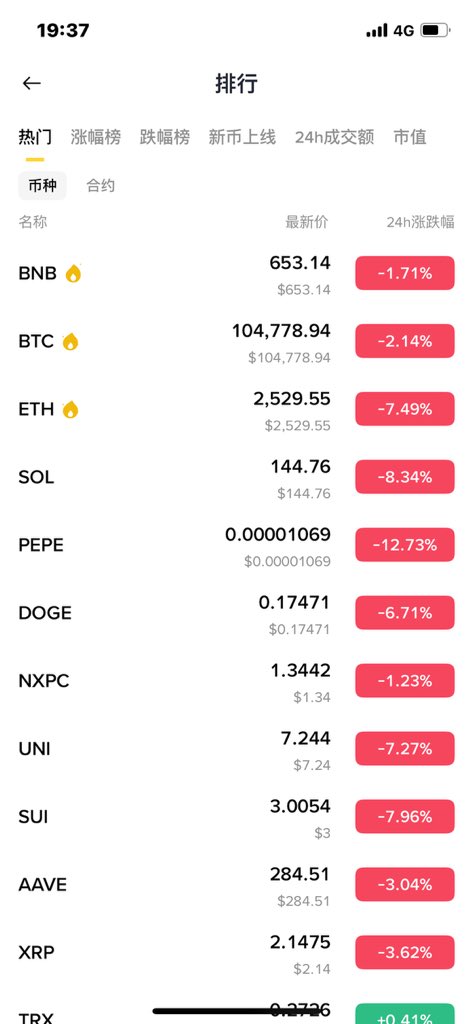The width and height of the screenshot is (473, 1024).
Task: Open the AAVE coin row
Action: 236,884
